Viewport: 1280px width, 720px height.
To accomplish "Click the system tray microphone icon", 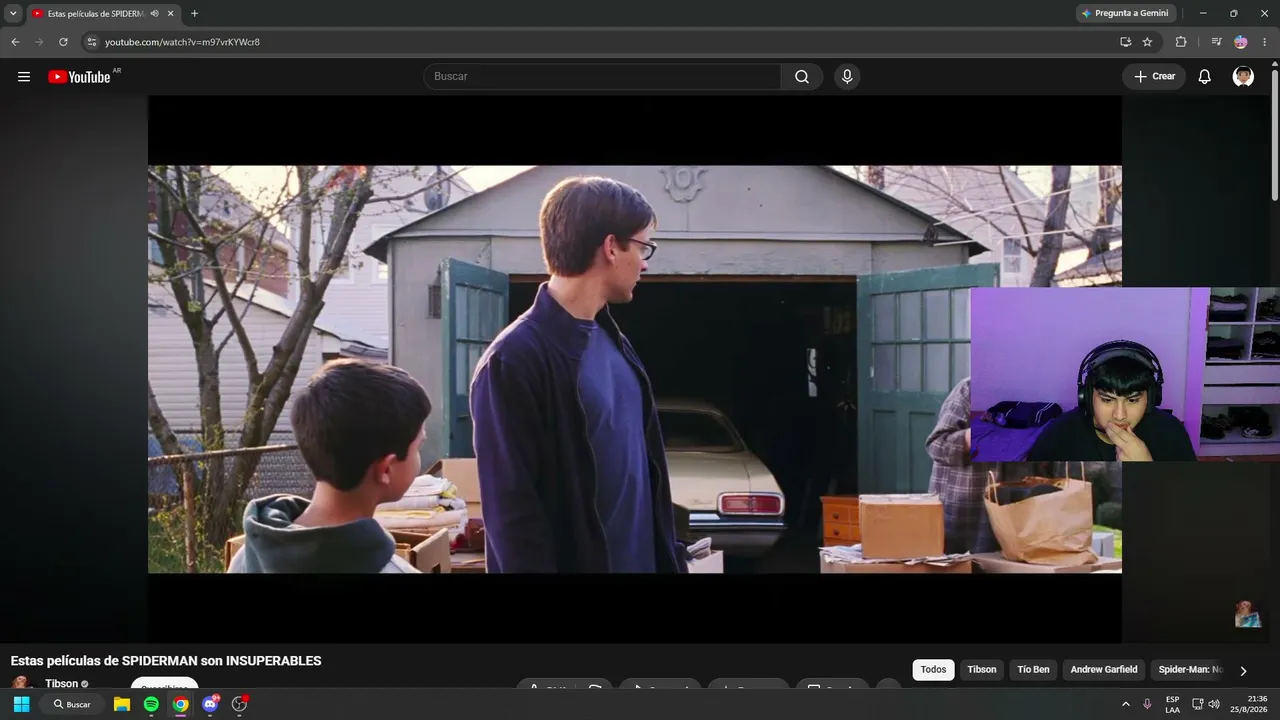I will click(1147, 704).
